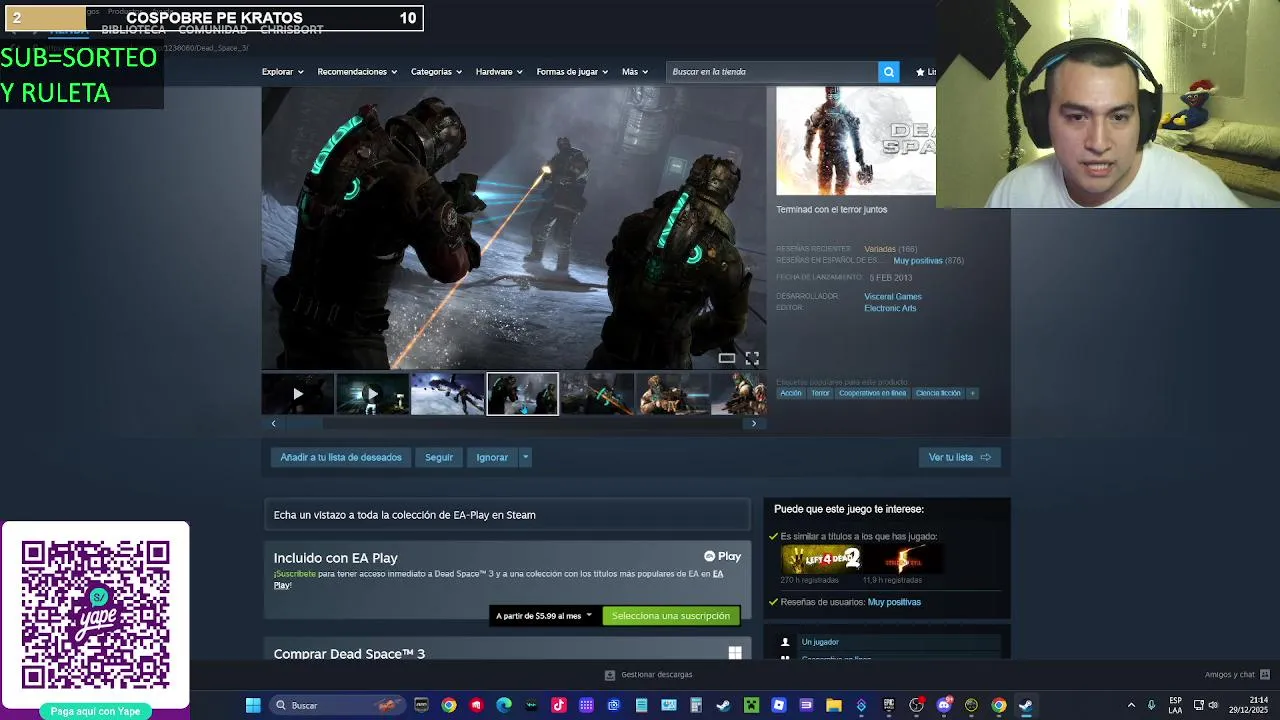Expand the Más menu
Viewport: 1280px width, 720px height.
click(635, 72)
